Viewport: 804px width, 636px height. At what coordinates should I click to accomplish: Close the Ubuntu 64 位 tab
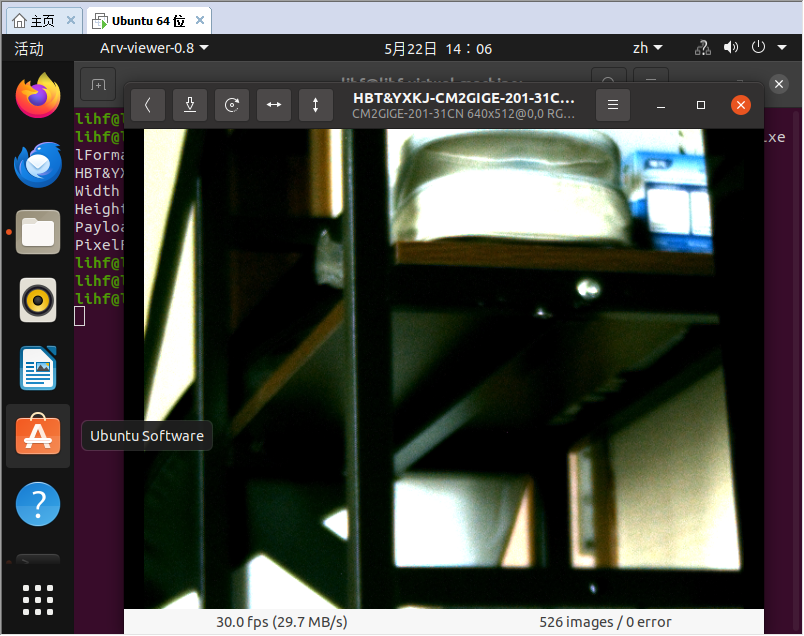click(200, 20)
